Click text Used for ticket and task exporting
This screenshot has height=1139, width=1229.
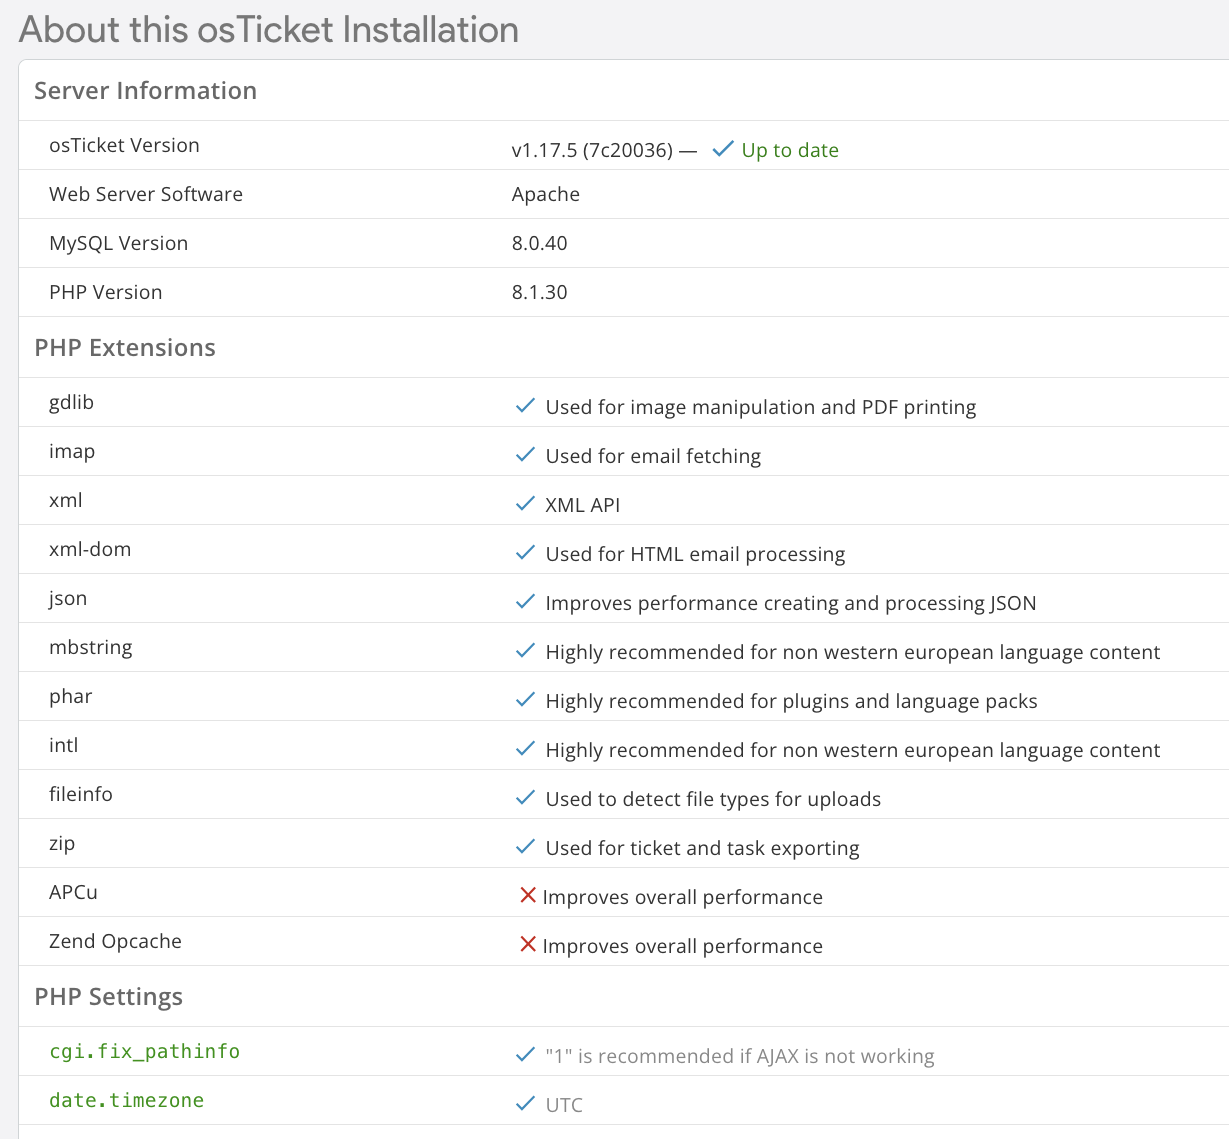[x=702, y=849]
